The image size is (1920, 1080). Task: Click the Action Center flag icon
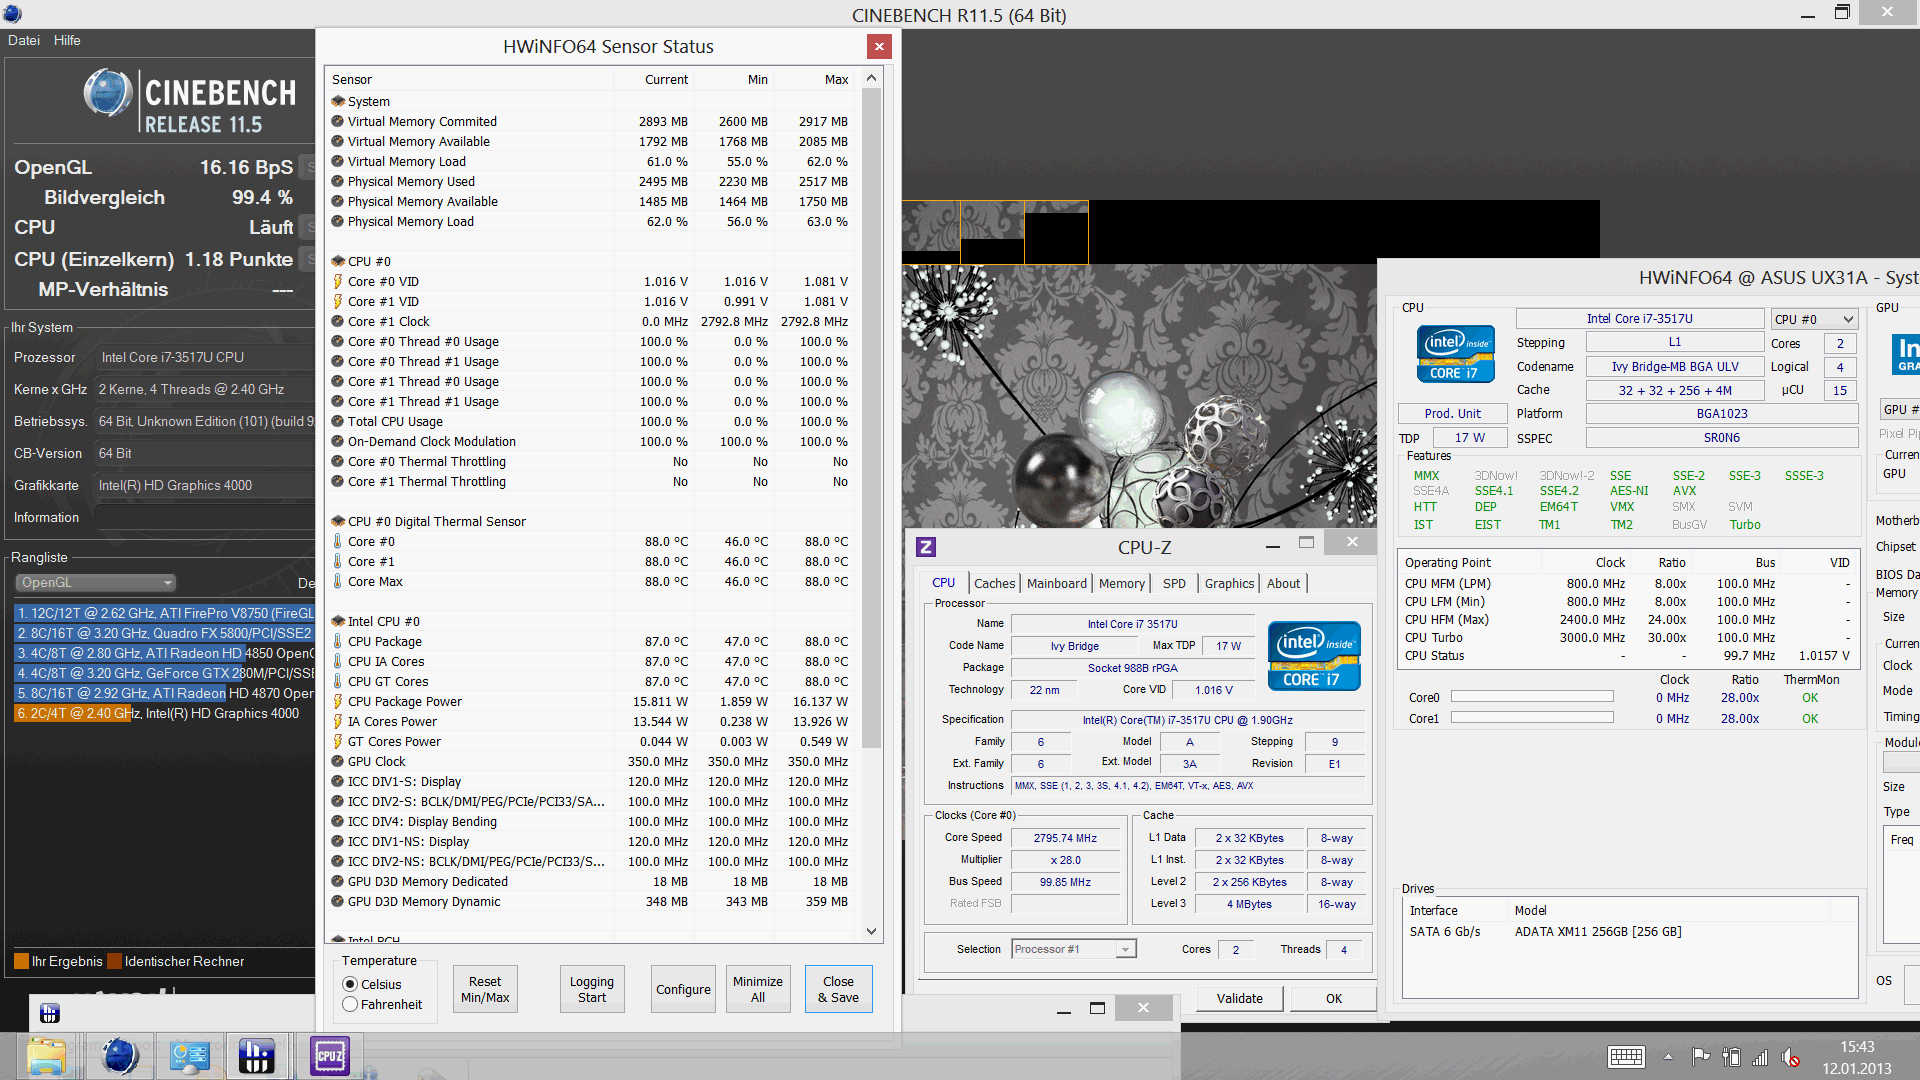(1700, 1057)
